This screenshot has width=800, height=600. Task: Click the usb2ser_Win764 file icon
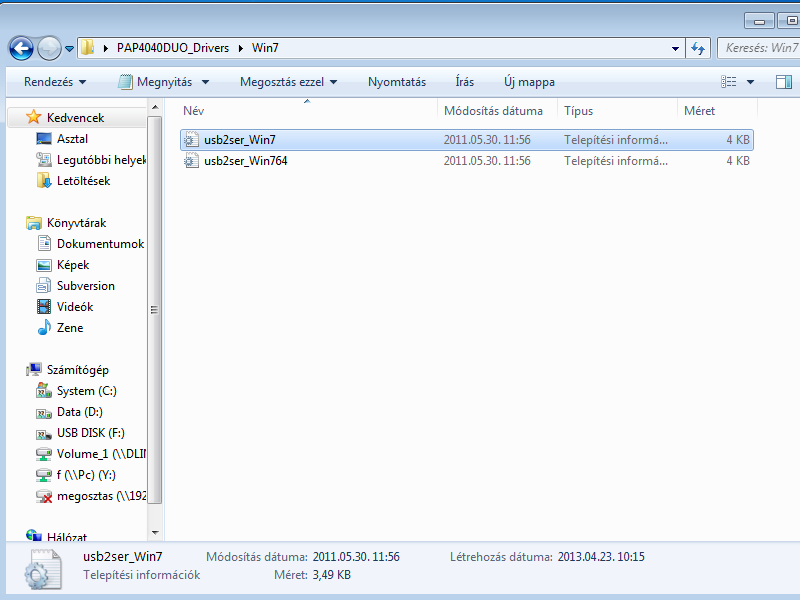coord(192,161)
